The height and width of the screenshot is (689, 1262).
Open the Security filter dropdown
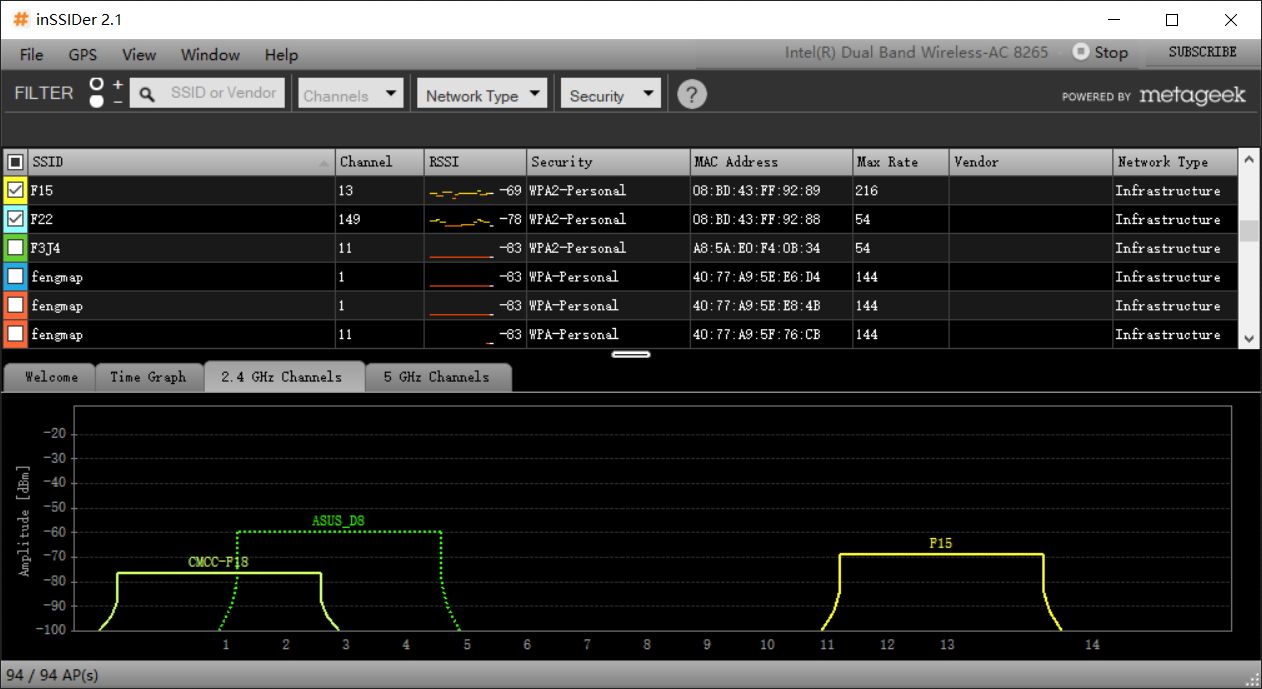[611, 95]
